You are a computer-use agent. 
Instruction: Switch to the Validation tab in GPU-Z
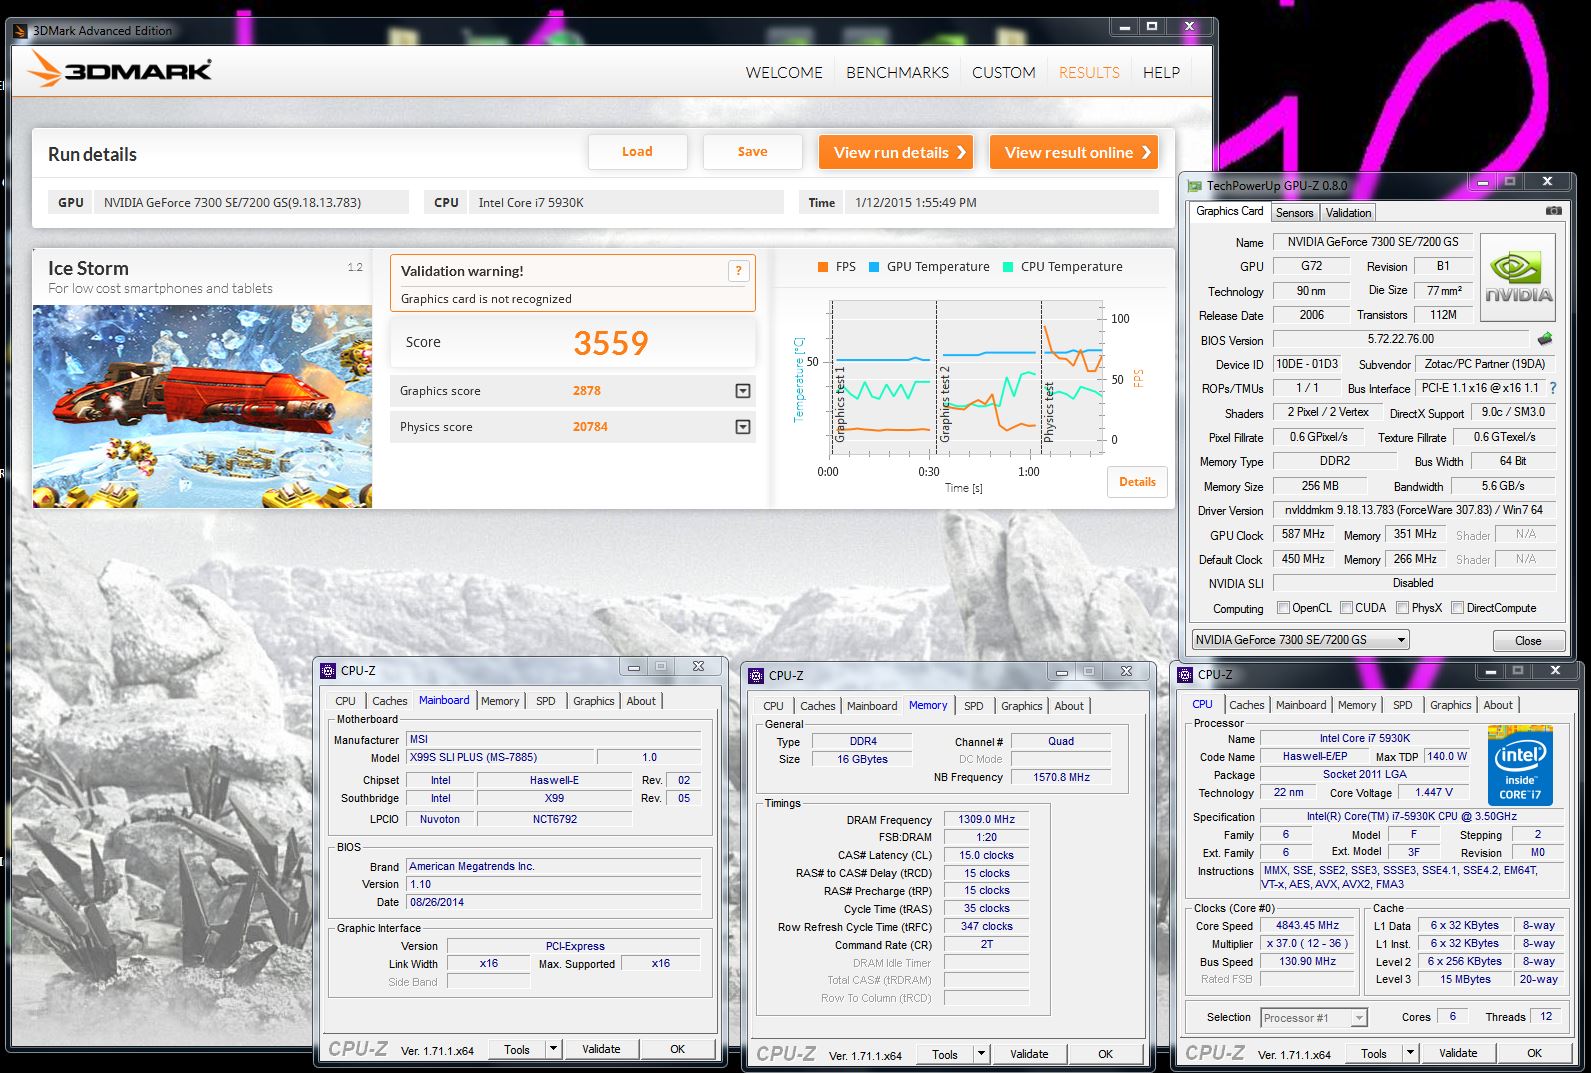coord(1348,213)
